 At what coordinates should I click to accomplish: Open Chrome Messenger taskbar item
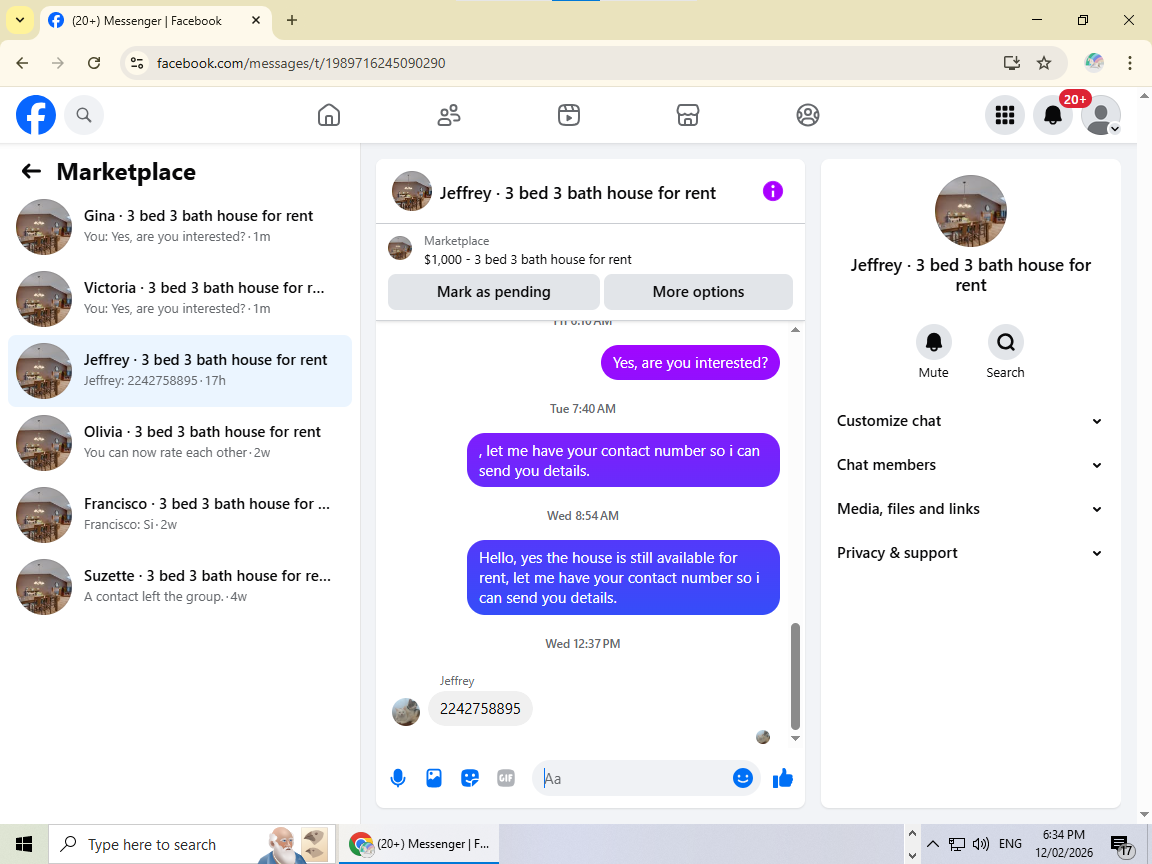tap(419, 844)
